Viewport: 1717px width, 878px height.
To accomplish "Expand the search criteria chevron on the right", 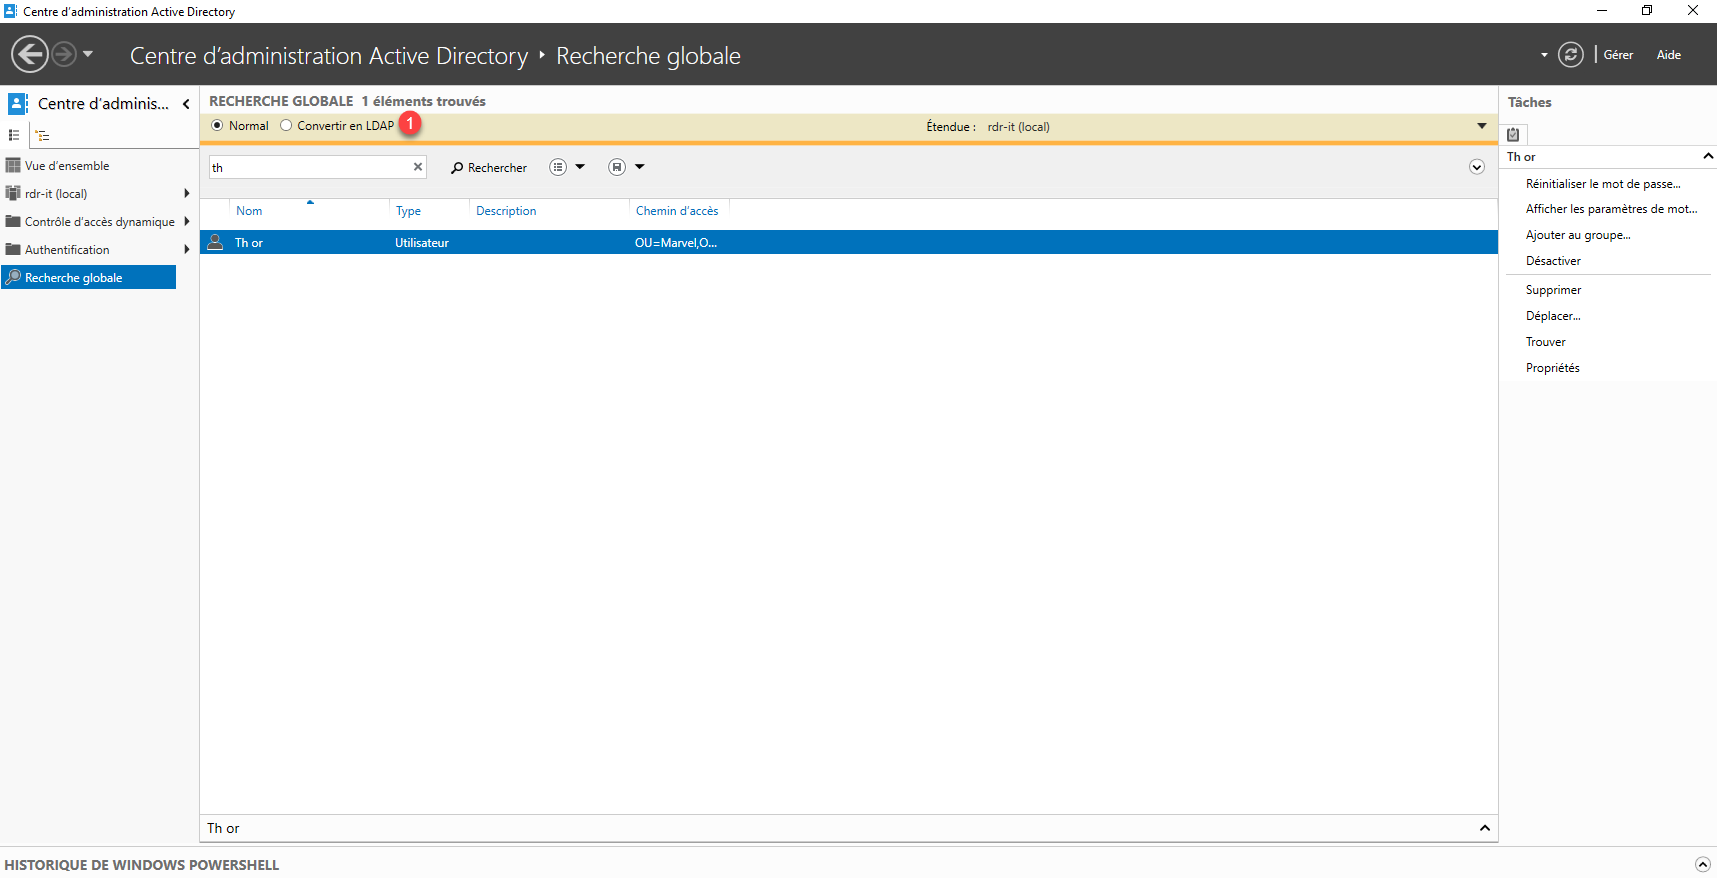I will [x=1477, y=167].
